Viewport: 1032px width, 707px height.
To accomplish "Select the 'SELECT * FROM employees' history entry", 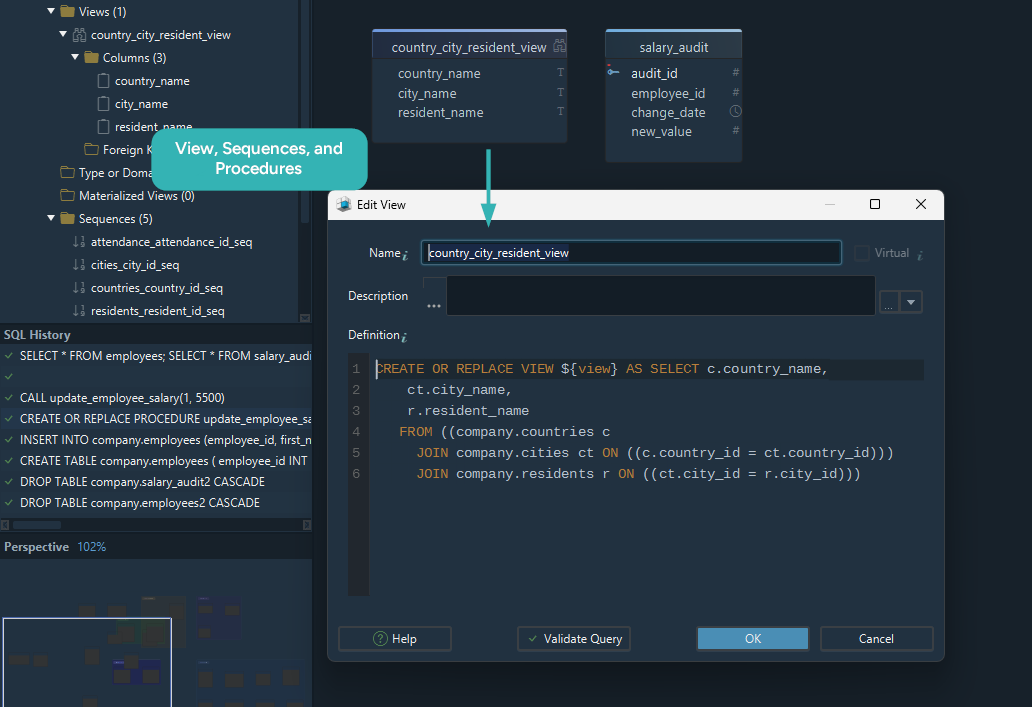I will coord(156,355).
